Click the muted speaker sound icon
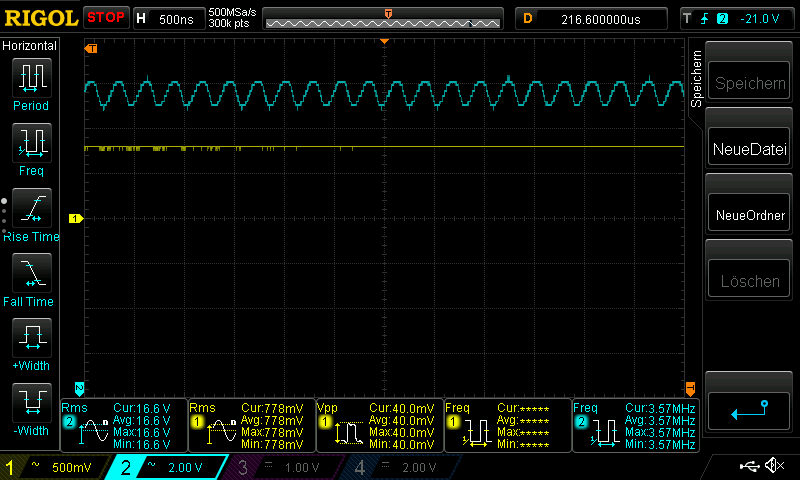The height and width of the screenshot is (480, 800). 774,465
